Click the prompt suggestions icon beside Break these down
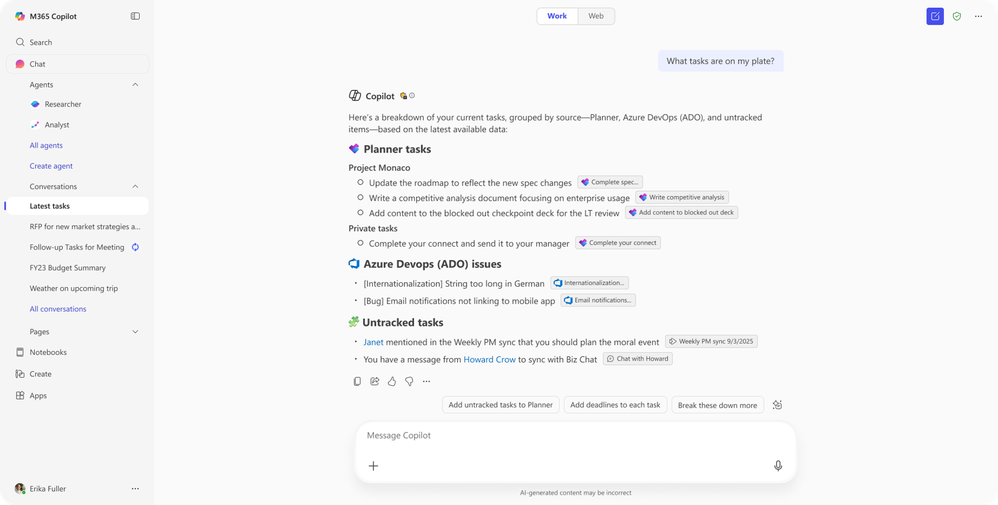 click(777, 405)
